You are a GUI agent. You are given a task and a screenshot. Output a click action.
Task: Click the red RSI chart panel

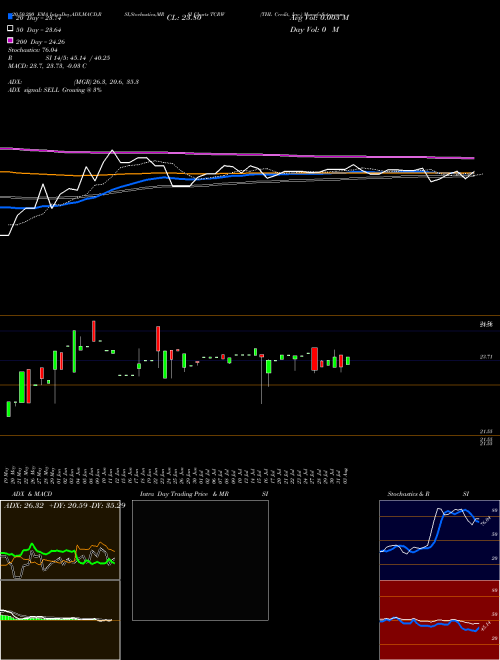pos(439,620)
